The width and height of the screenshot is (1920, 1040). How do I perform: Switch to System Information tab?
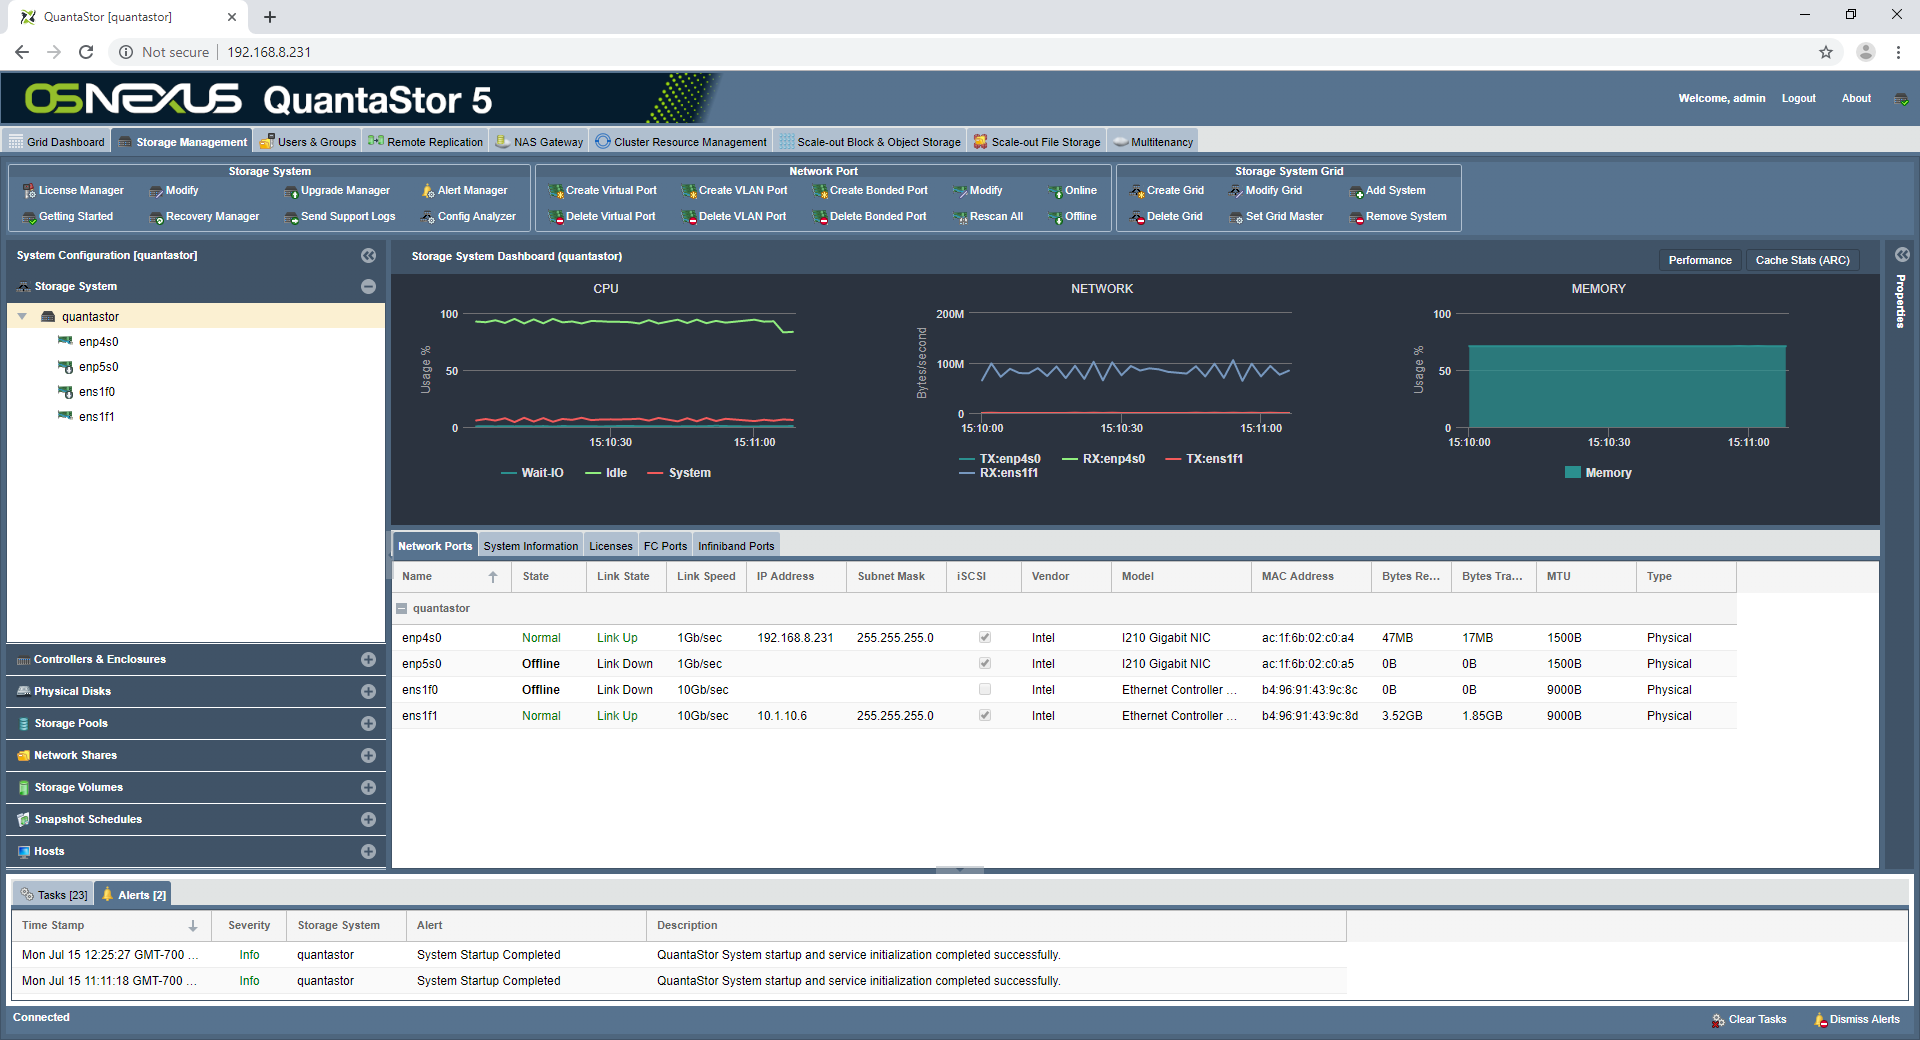(x=530, y=545)
